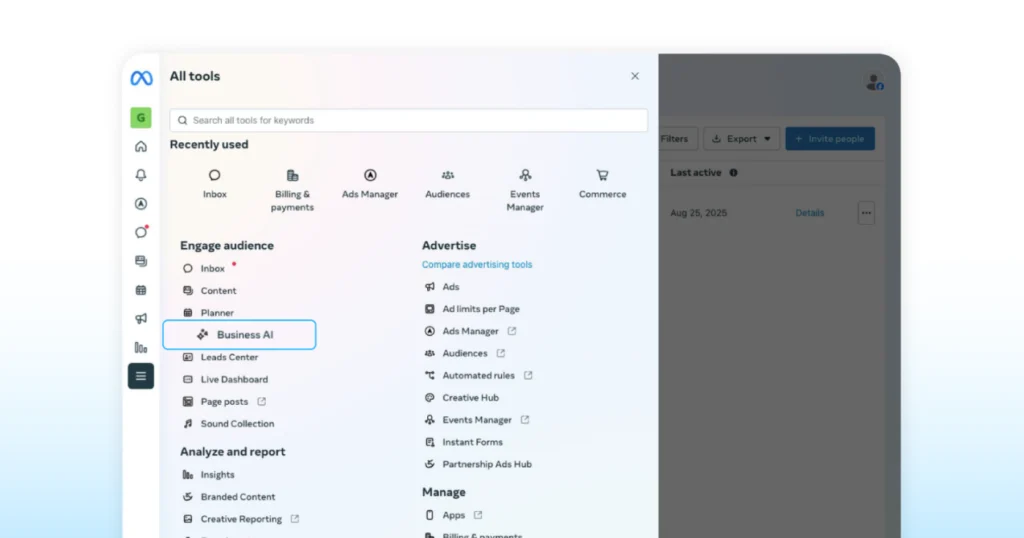Image resolution: width=1024 pixels, height=538 pixels.
Task: Open Page posts tool
Action: (x=224, y=402)
